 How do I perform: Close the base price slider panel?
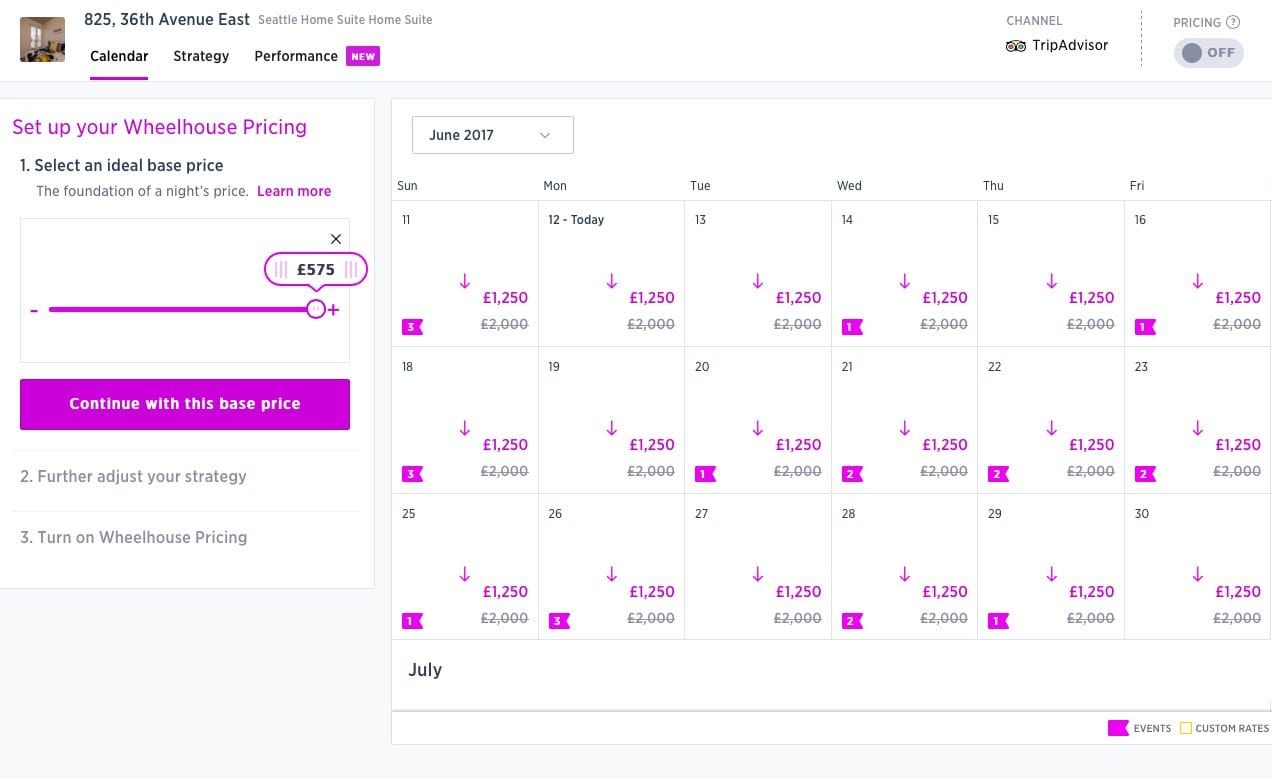pos(336,238)
